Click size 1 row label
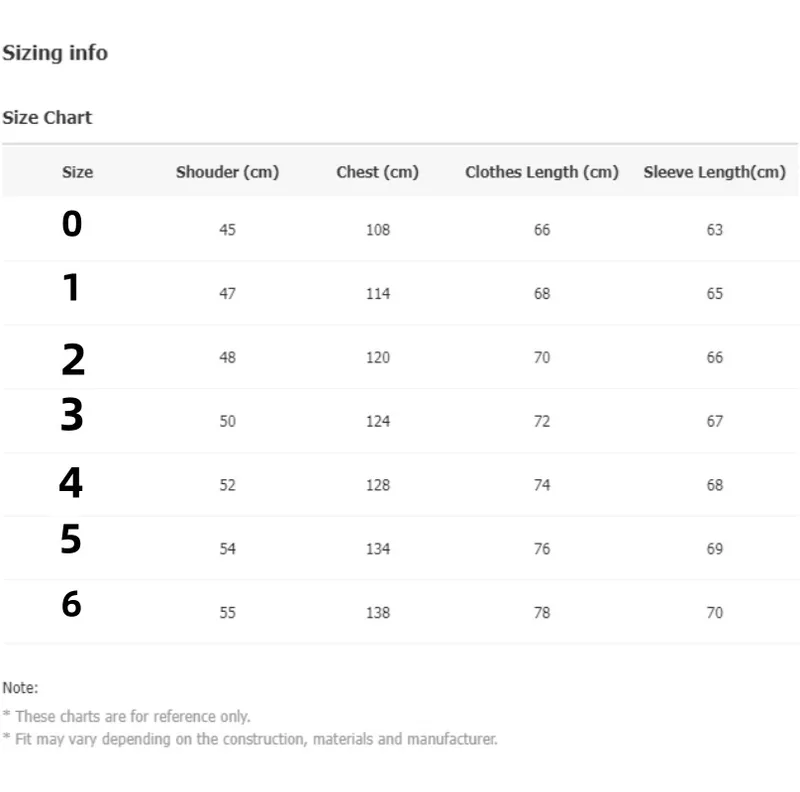The width and height of the screenshot is (800, 792). [x=71, y=287]
